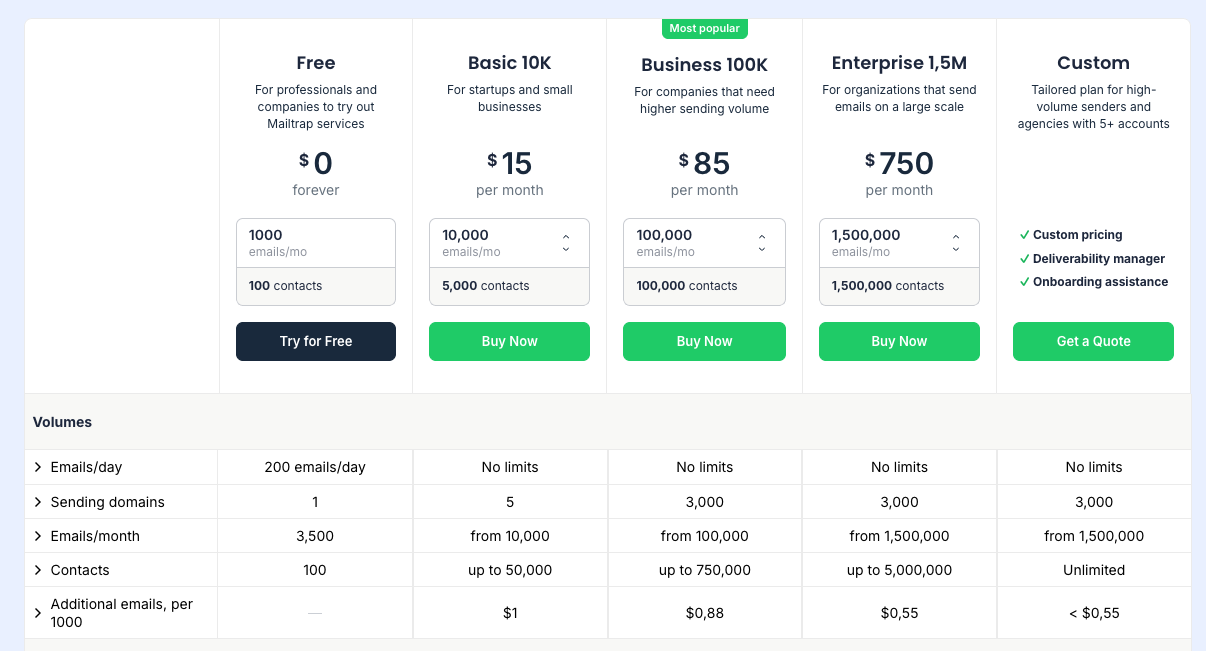
Task: Expand the Sending domains row chevron
Action: click(x=38, y=502)
